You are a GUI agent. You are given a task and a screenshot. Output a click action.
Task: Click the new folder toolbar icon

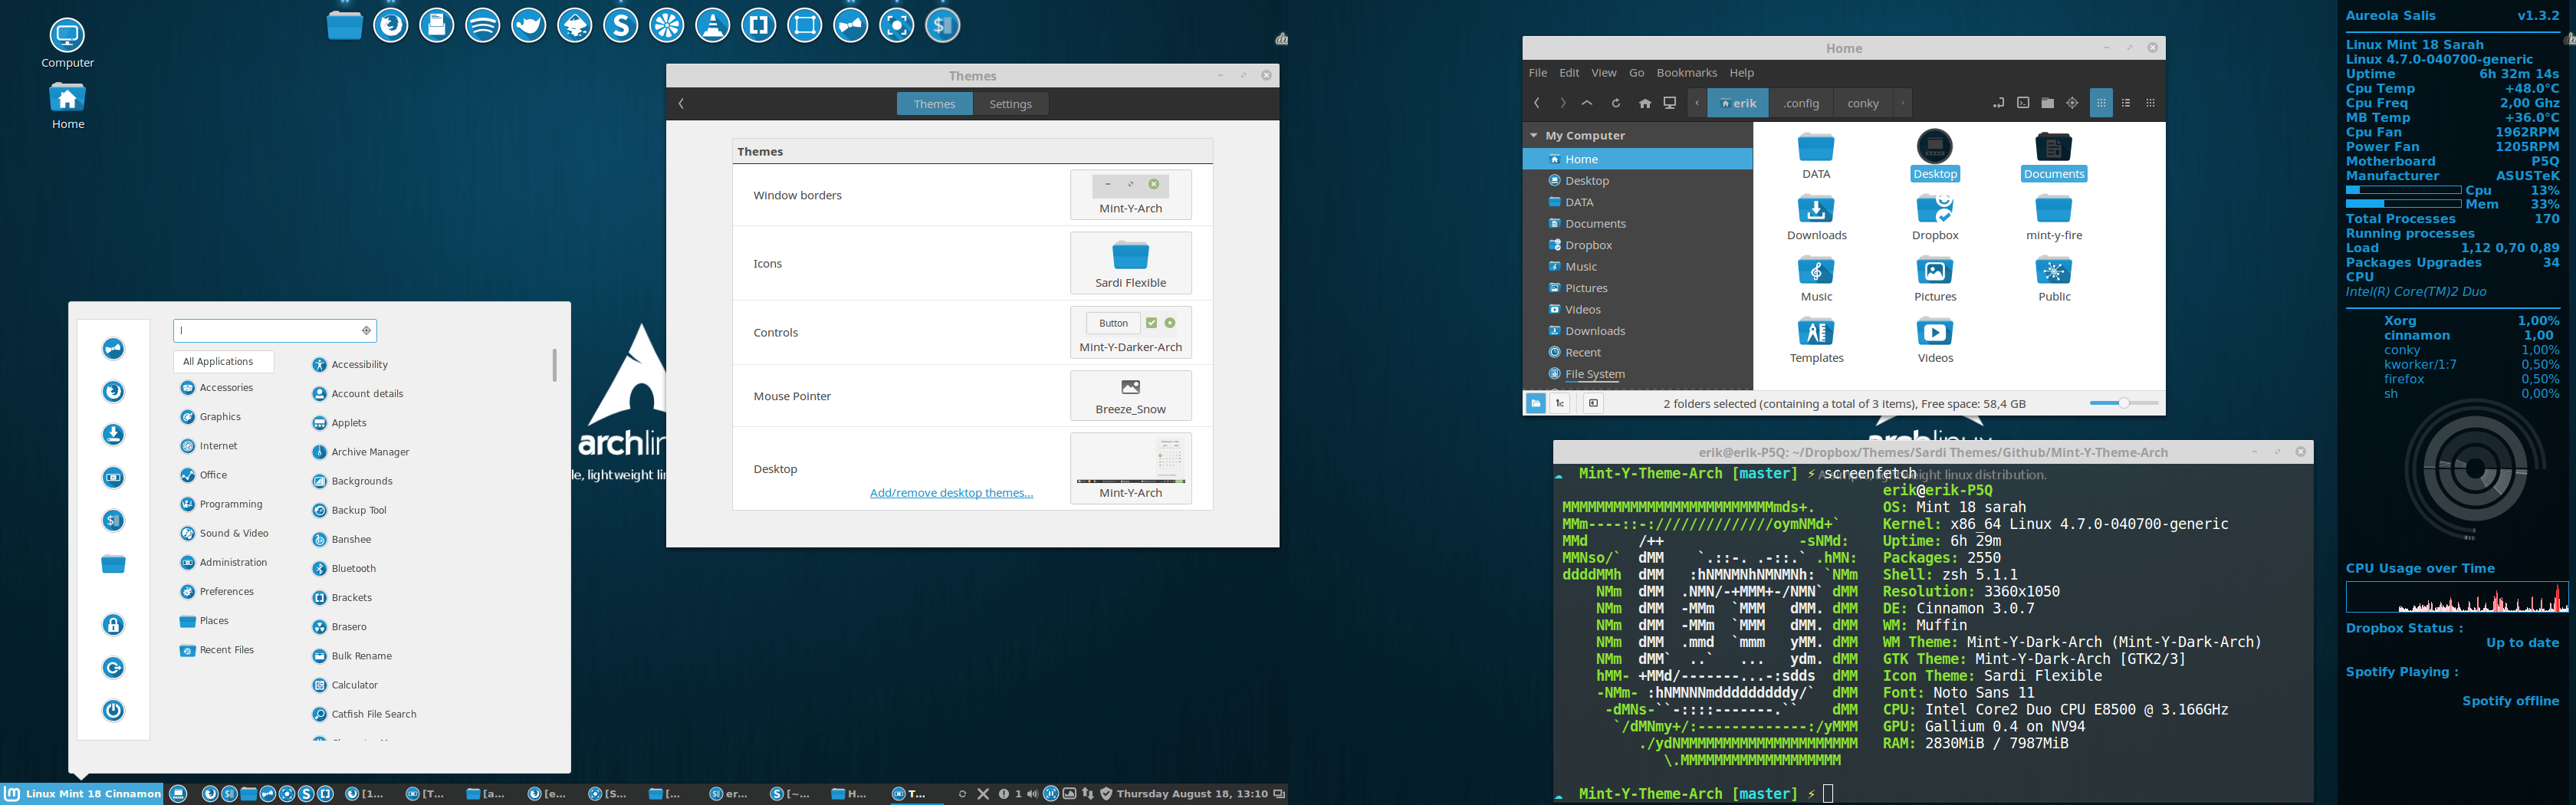point(2048,103)
